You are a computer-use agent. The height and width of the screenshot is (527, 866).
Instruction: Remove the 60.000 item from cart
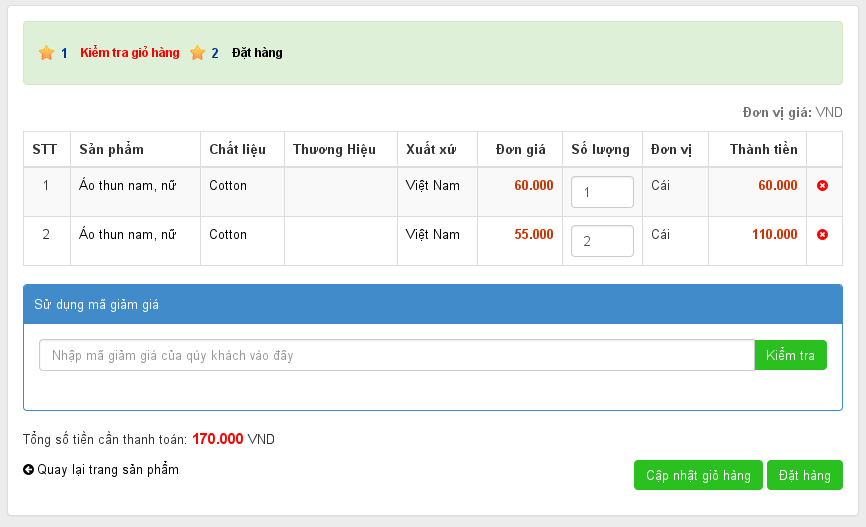click(822, 186)
